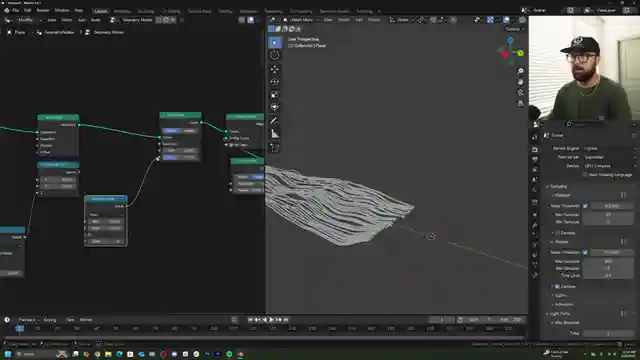Open the Feature Set dropdown
This screenshot has width=640, height=360.
tap(609, 157)
